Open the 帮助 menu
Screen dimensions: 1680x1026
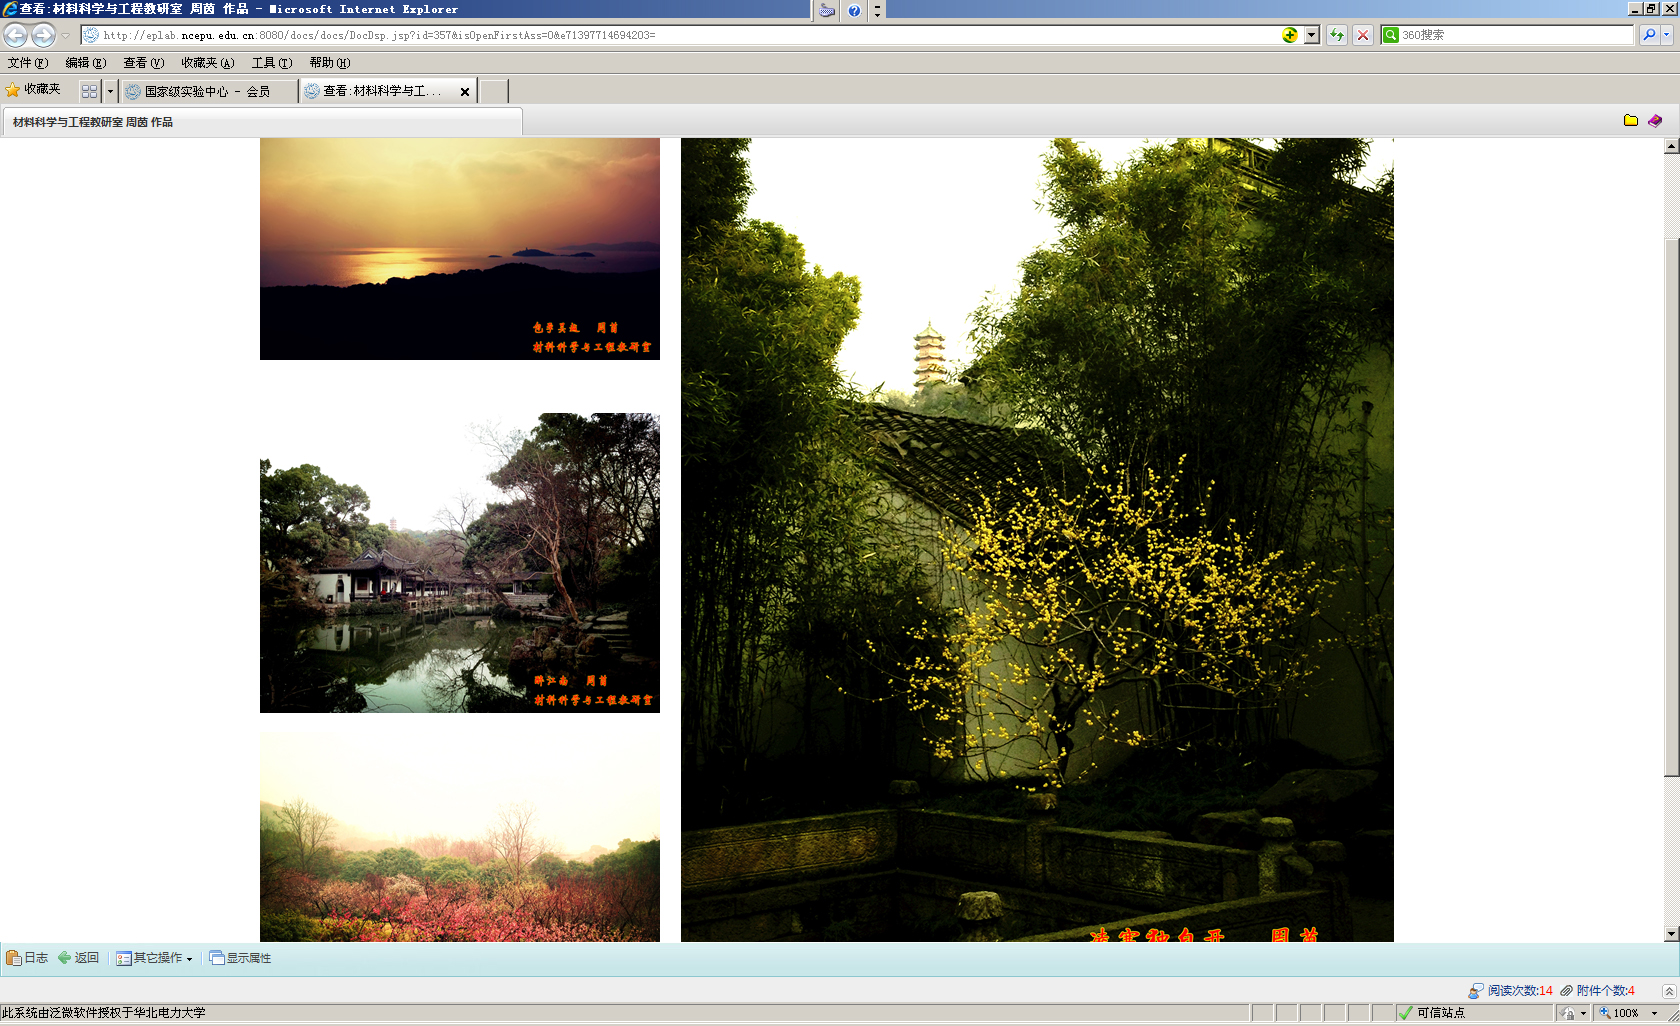point(329,63)
